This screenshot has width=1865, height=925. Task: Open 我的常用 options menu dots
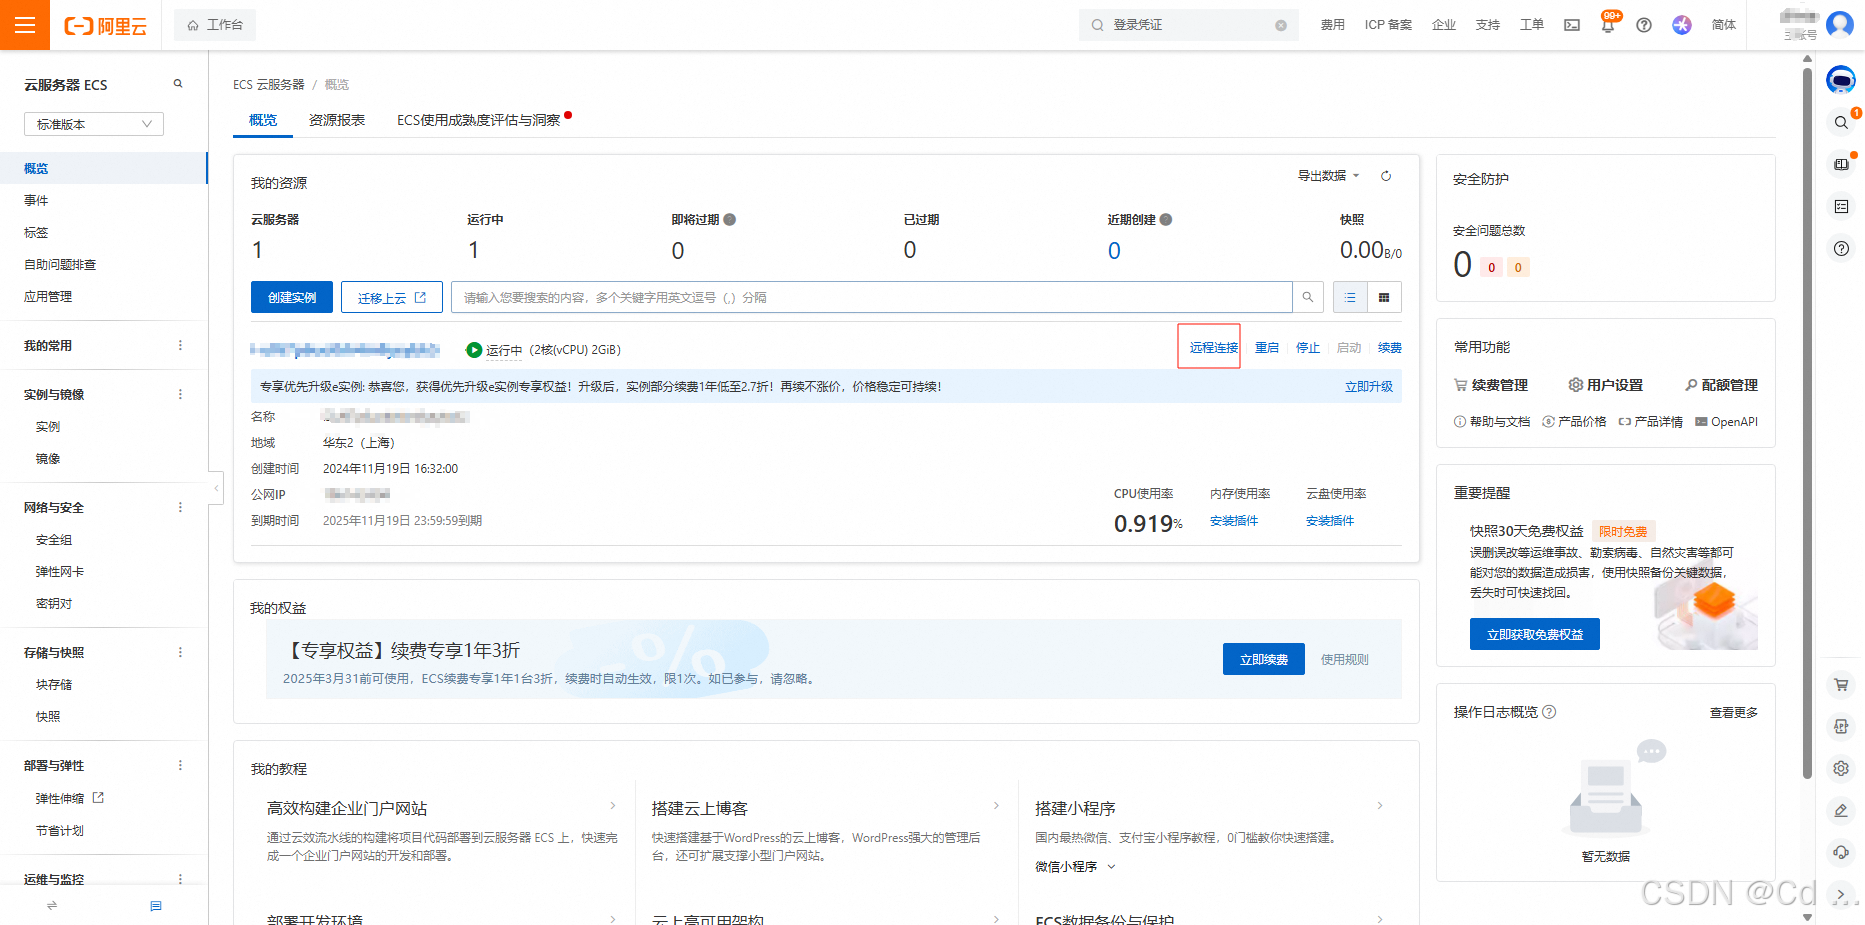coord(180,345)
